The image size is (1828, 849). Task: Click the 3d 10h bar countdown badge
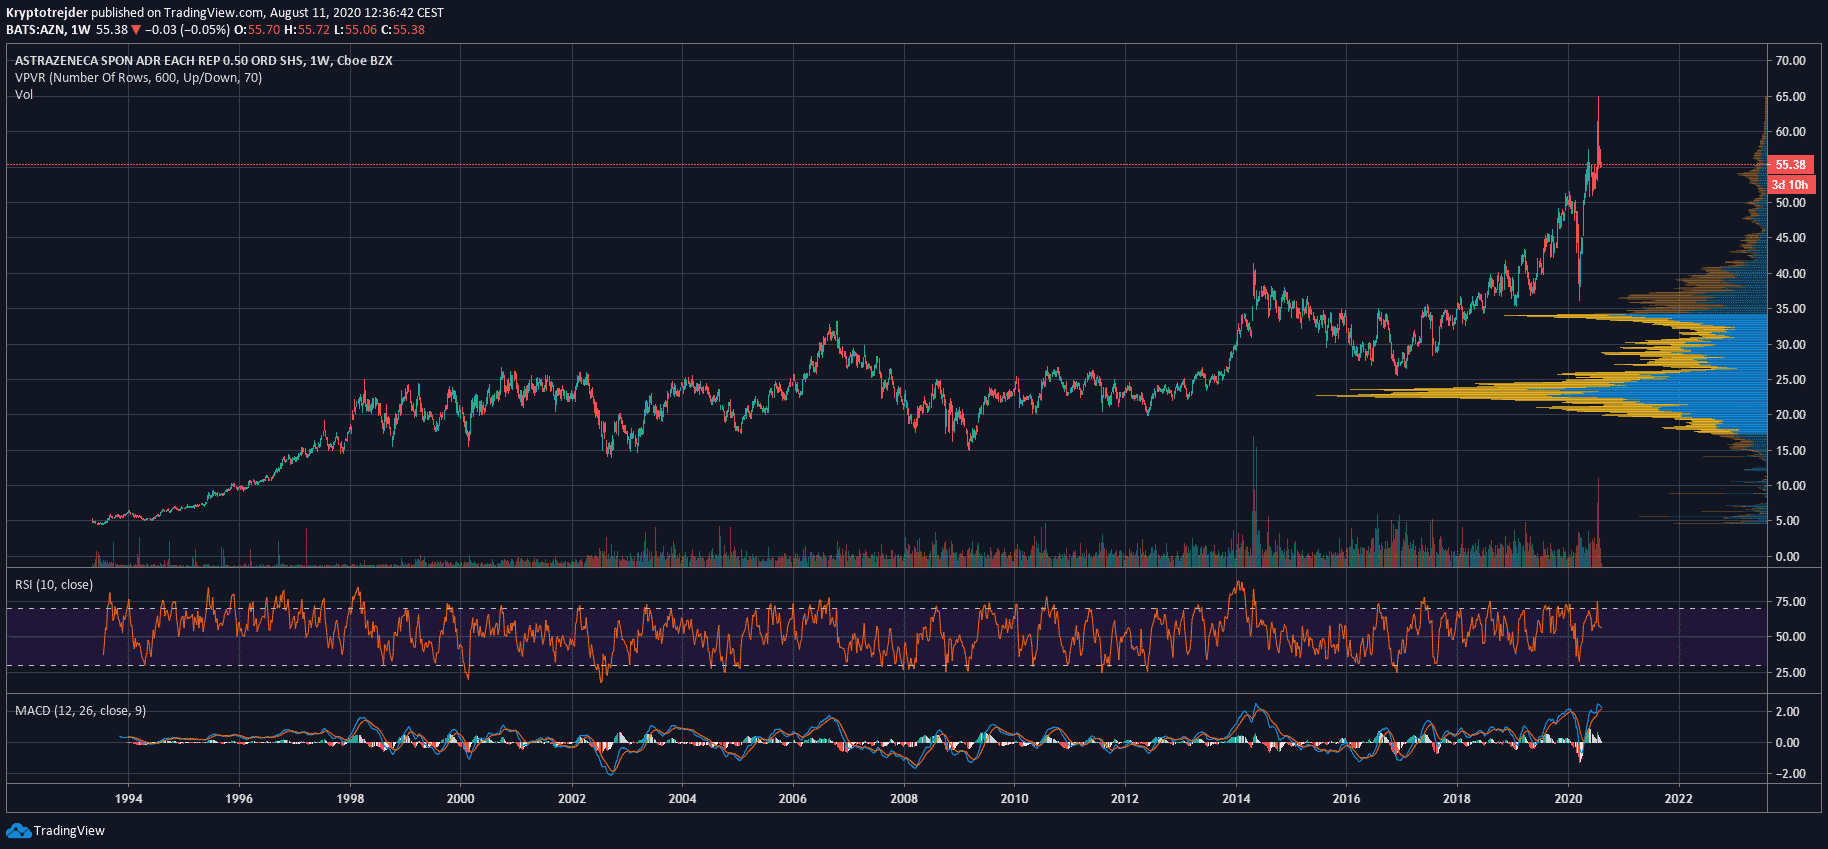[1789, 185]
